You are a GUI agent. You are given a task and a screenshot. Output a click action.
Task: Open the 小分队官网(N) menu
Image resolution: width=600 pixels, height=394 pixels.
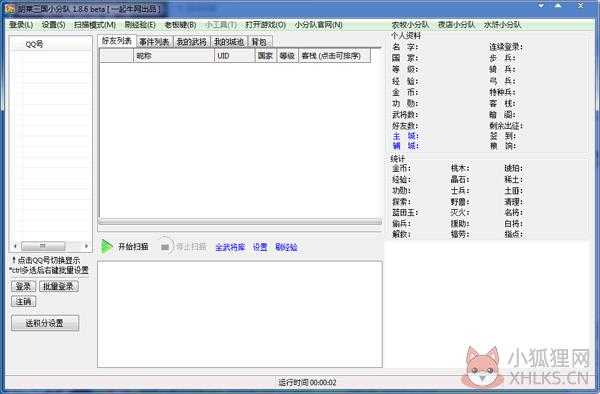[x=318, y=25]
